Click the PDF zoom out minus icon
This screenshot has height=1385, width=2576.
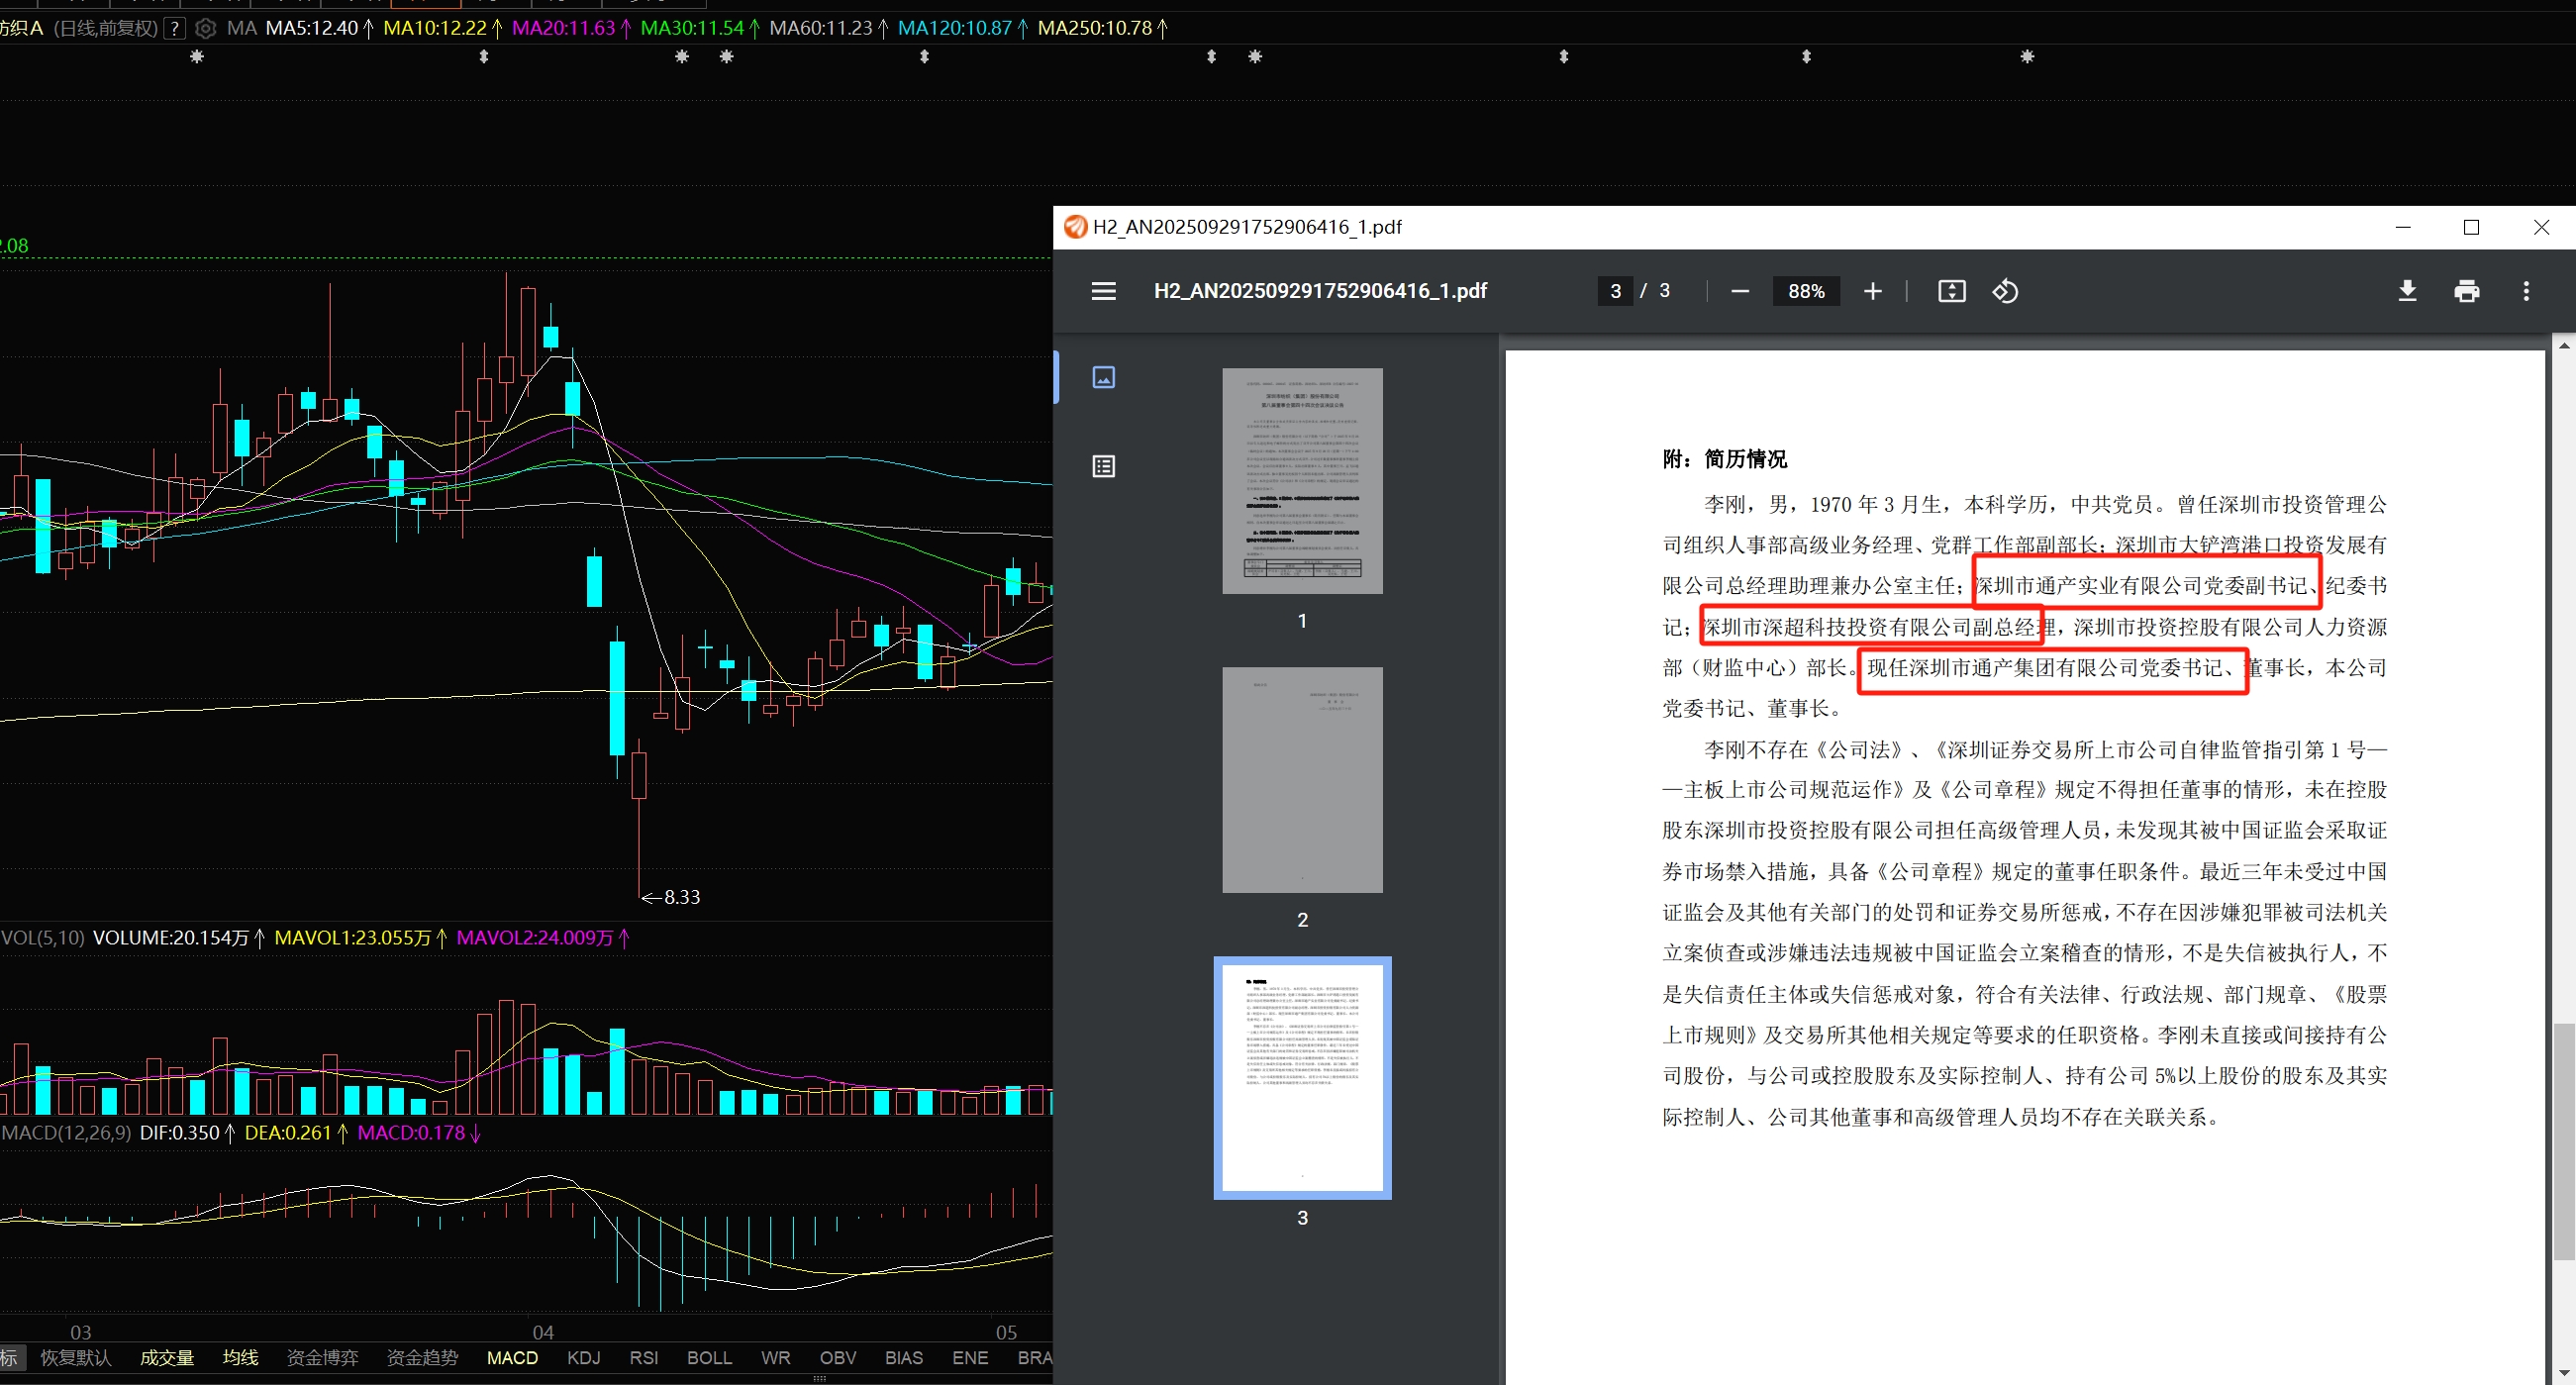point(1740,291)
